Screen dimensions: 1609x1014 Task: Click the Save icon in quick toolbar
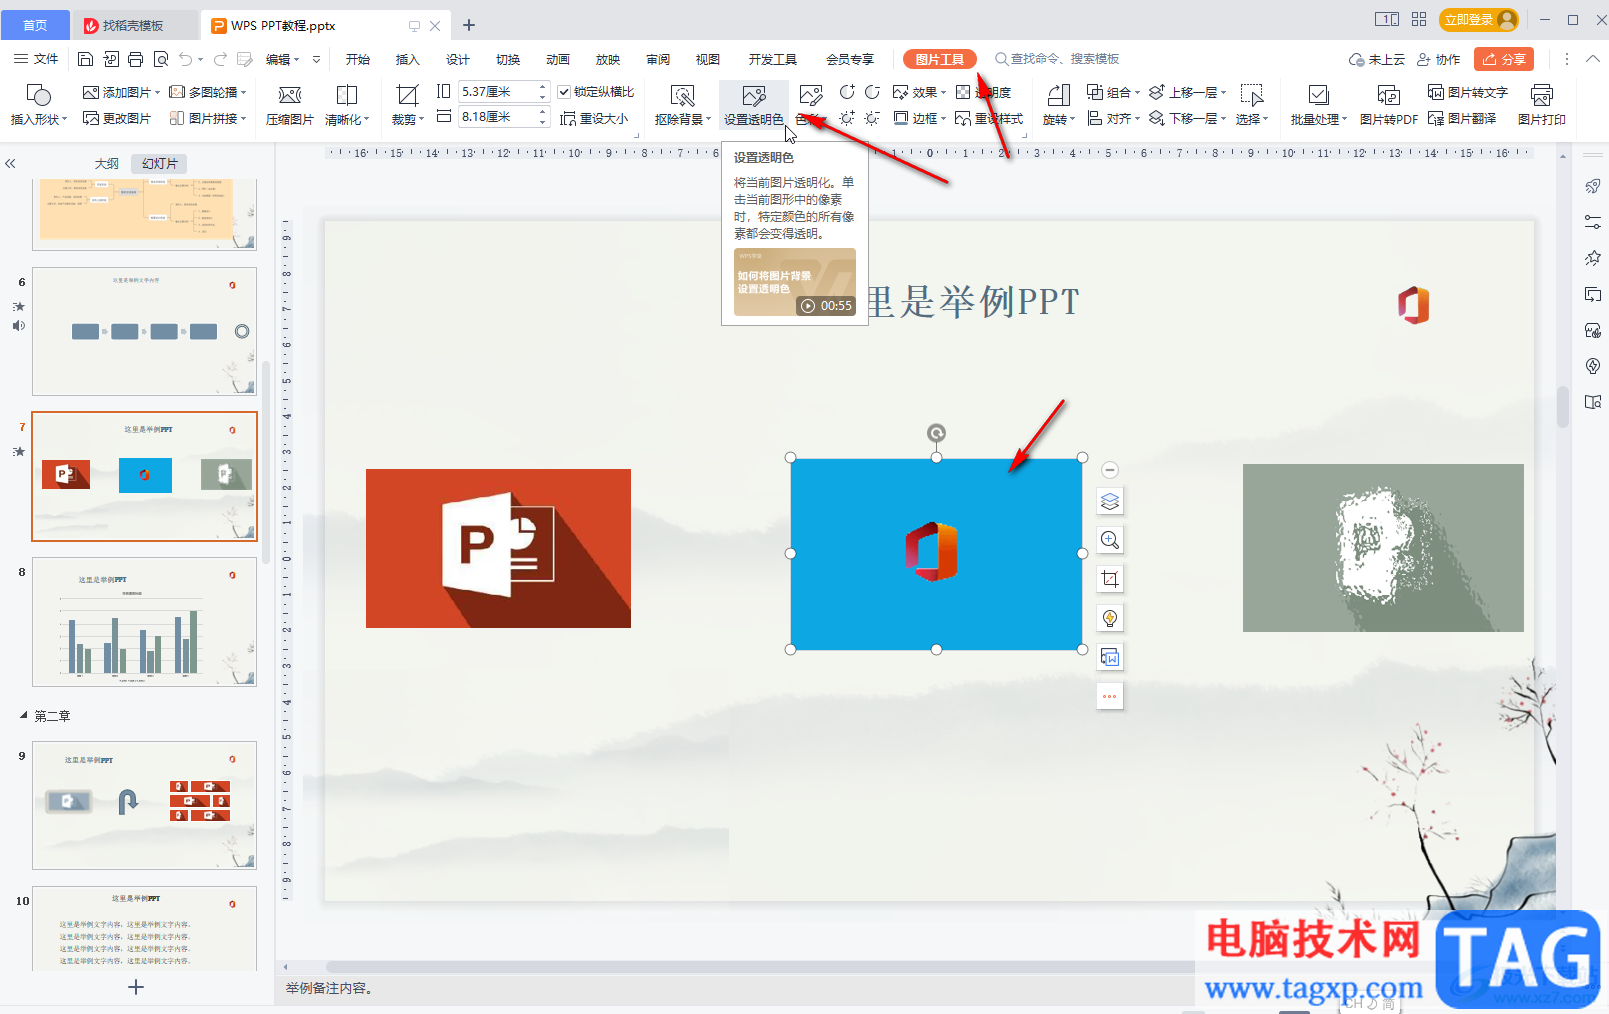coord(86,59)
